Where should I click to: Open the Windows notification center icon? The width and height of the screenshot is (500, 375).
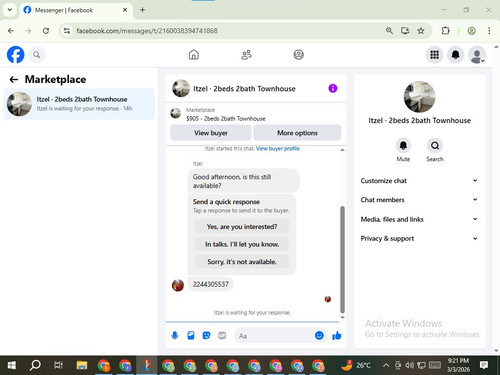(x=484, y=365)
